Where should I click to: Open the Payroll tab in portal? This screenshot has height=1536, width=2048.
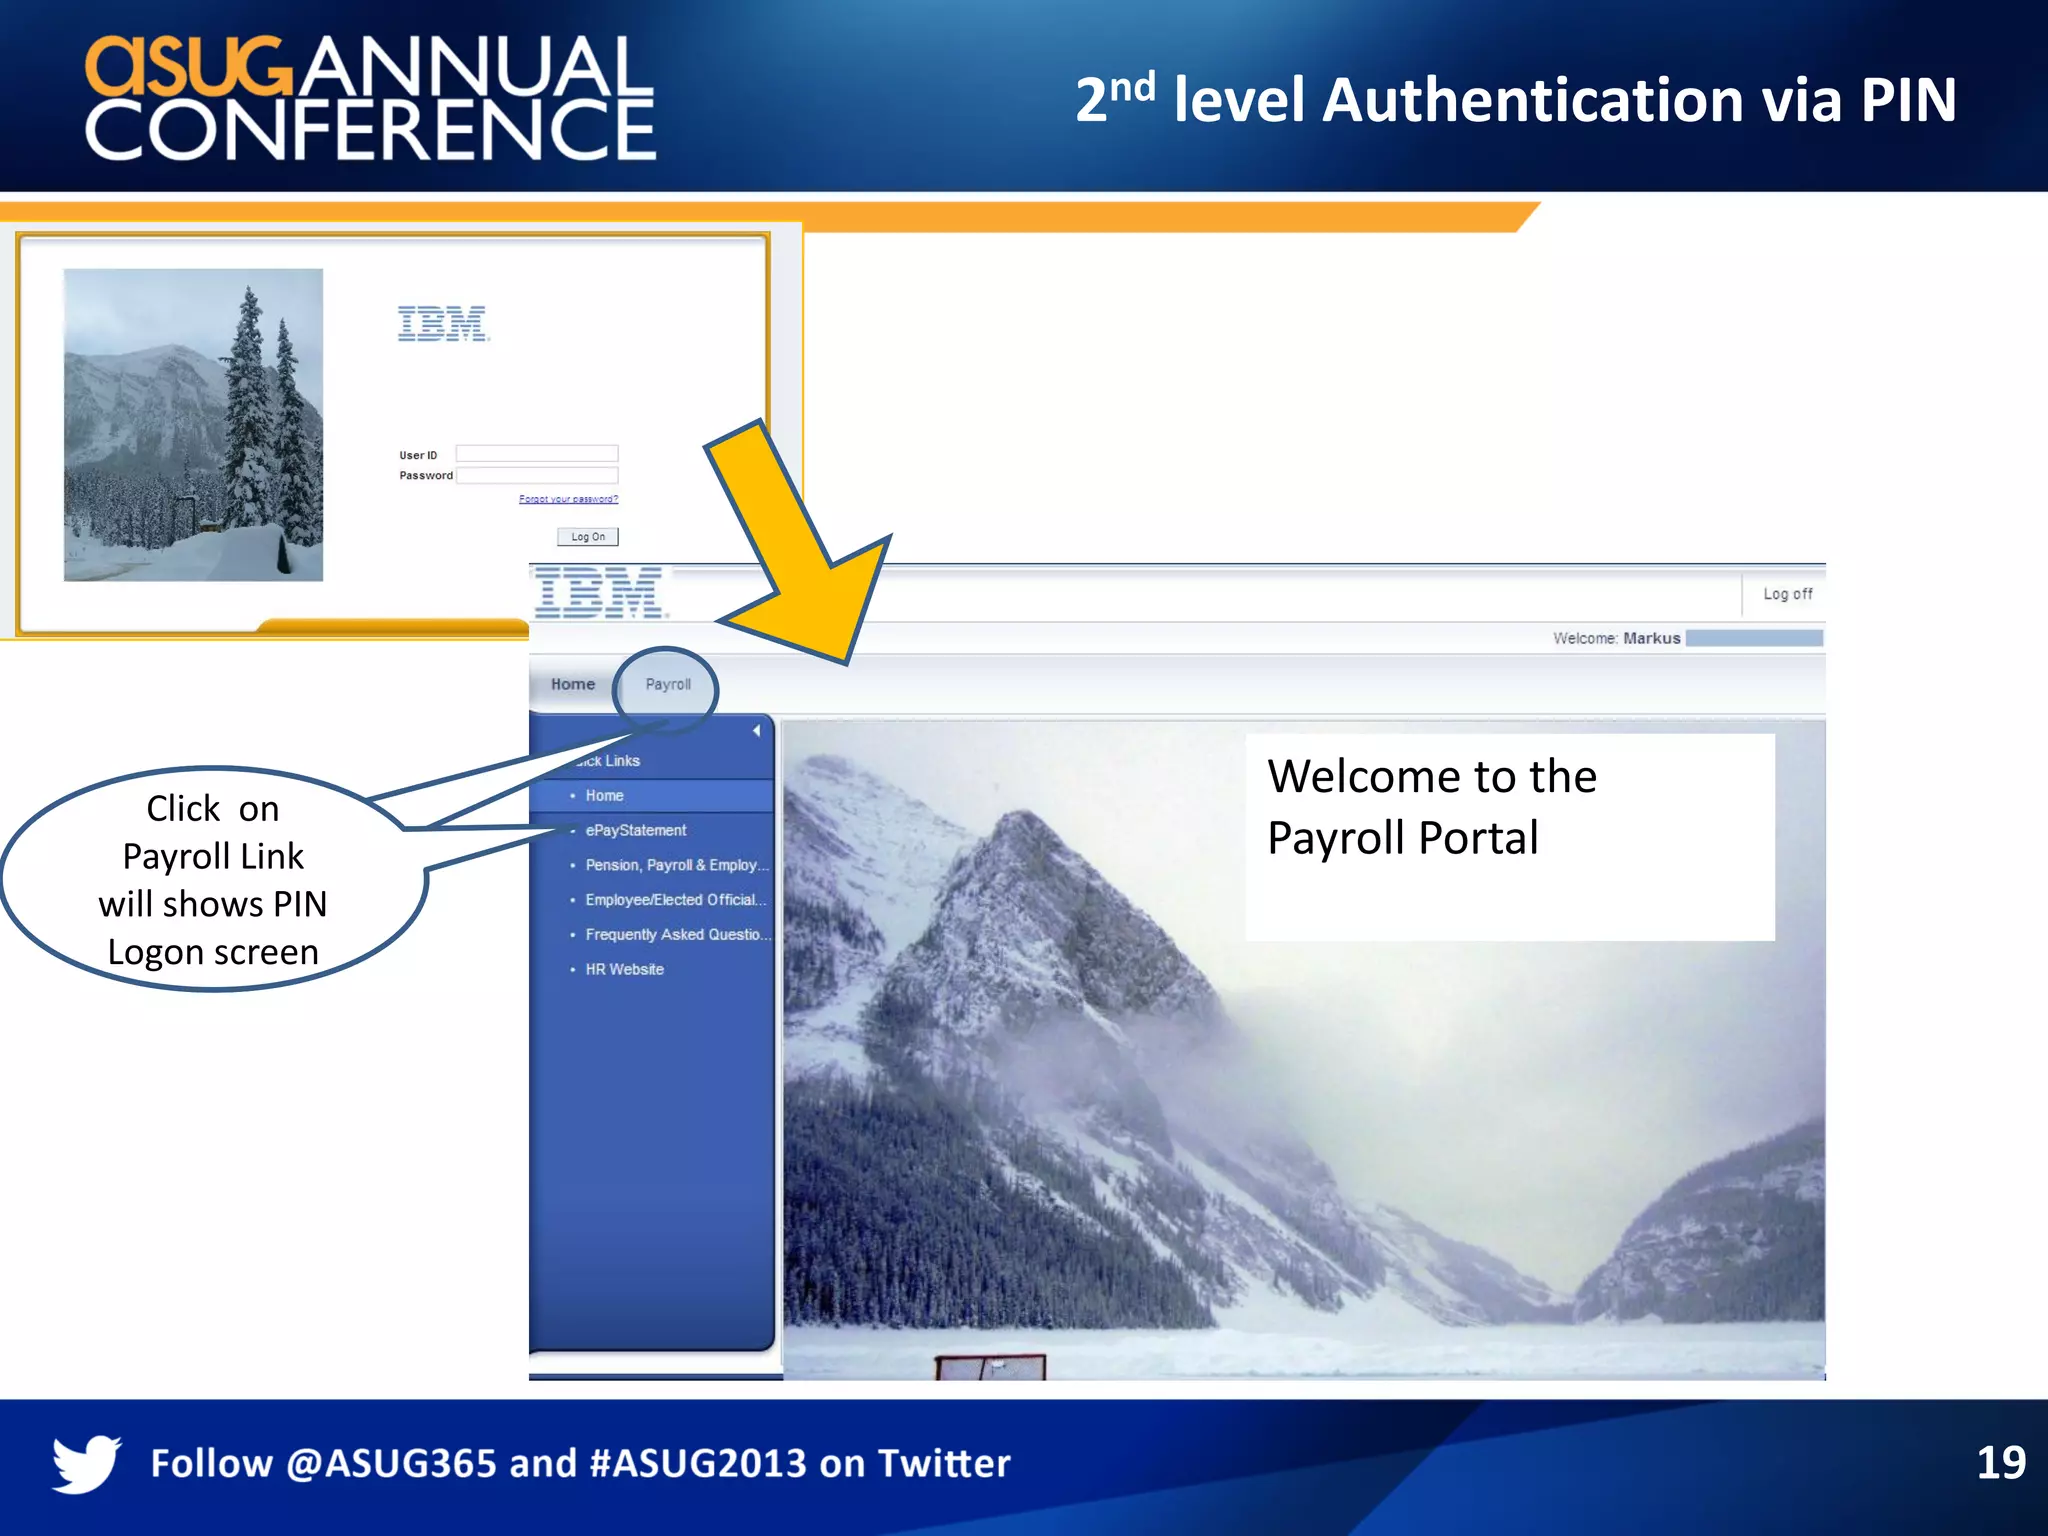click(668, 685)
